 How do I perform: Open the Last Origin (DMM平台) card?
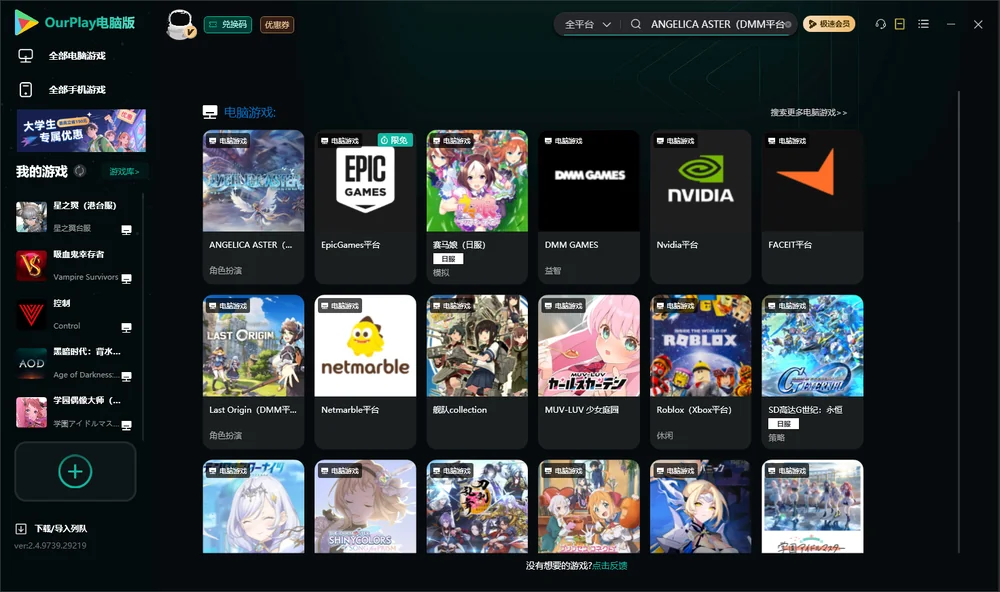[253, 372]
